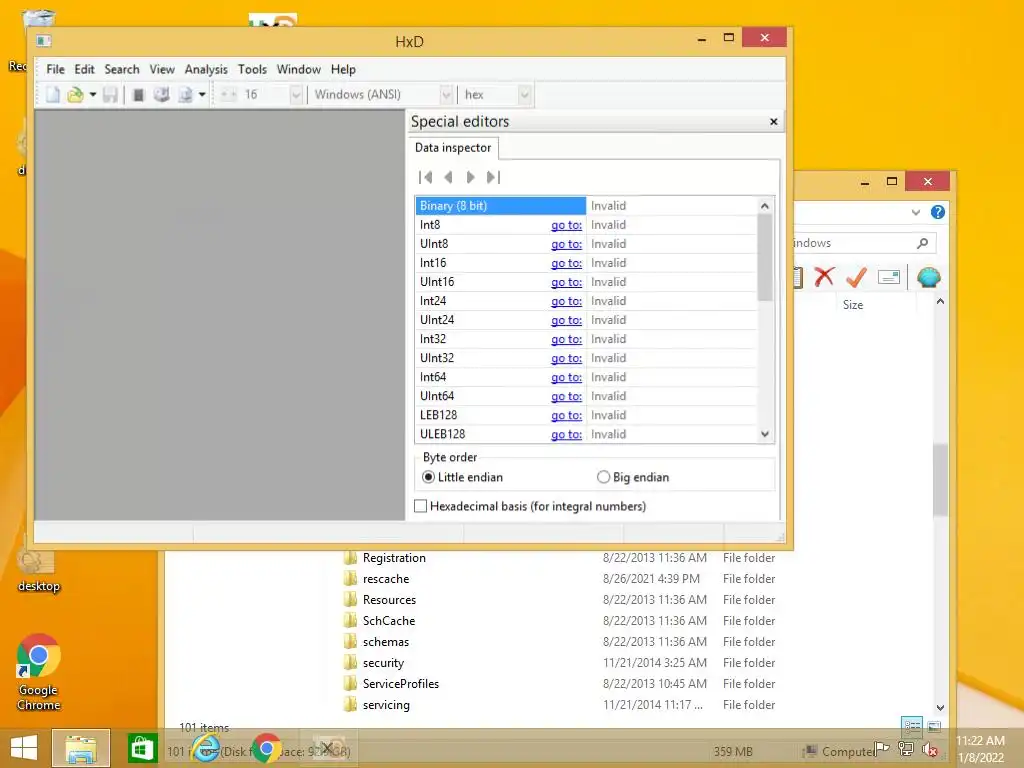Open the Edit menu in HxD
1024x768 pixels.
[84, 69]
